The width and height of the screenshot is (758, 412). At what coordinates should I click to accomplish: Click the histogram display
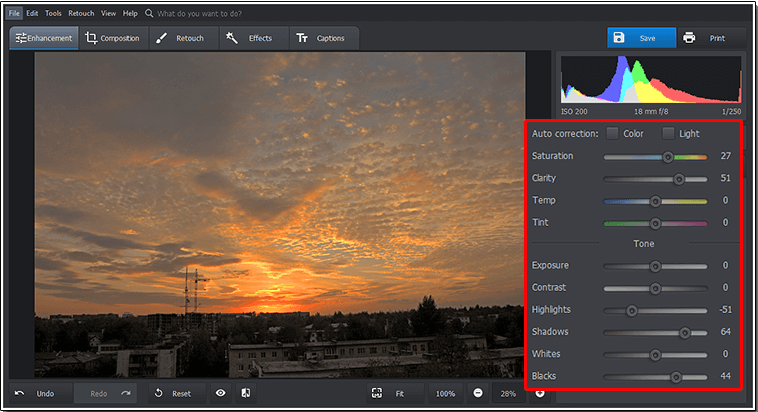click(x=651, y=79)
